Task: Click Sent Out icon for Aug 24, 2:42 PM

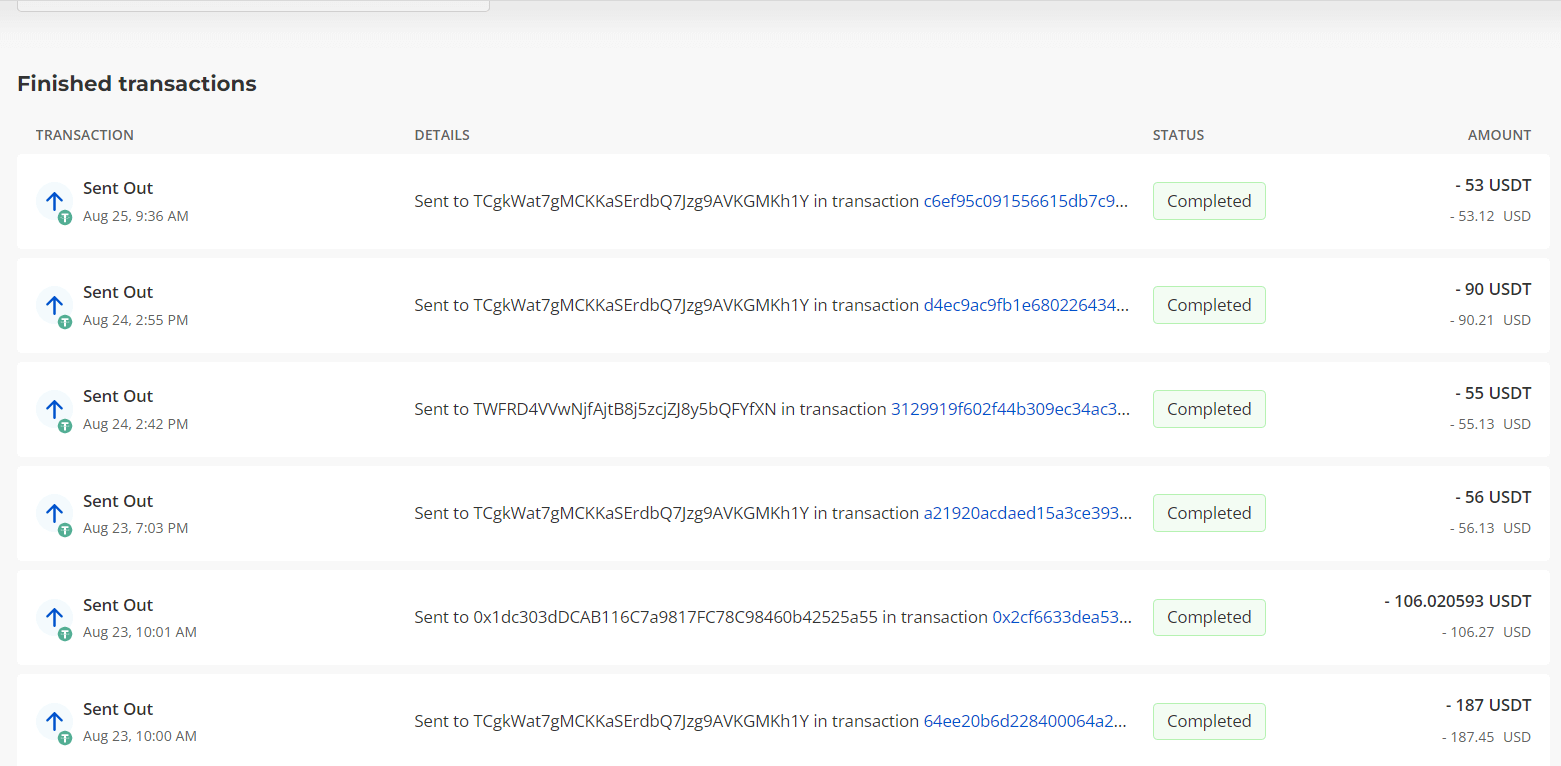Action: (54, 409)
